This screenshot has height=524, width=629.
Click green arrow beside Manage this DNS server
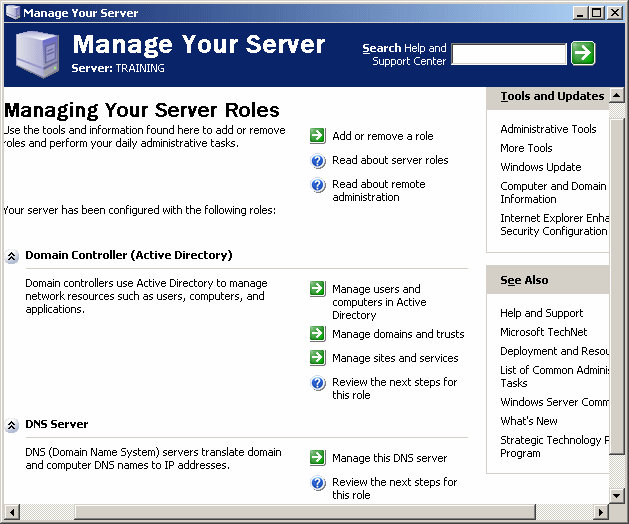317,458
